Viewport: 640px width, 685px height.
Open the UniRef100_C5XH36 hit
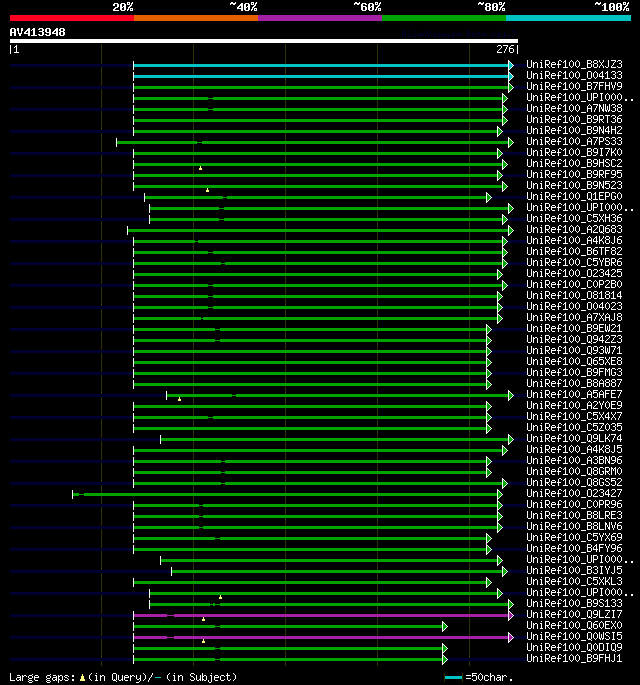point(574,218)
